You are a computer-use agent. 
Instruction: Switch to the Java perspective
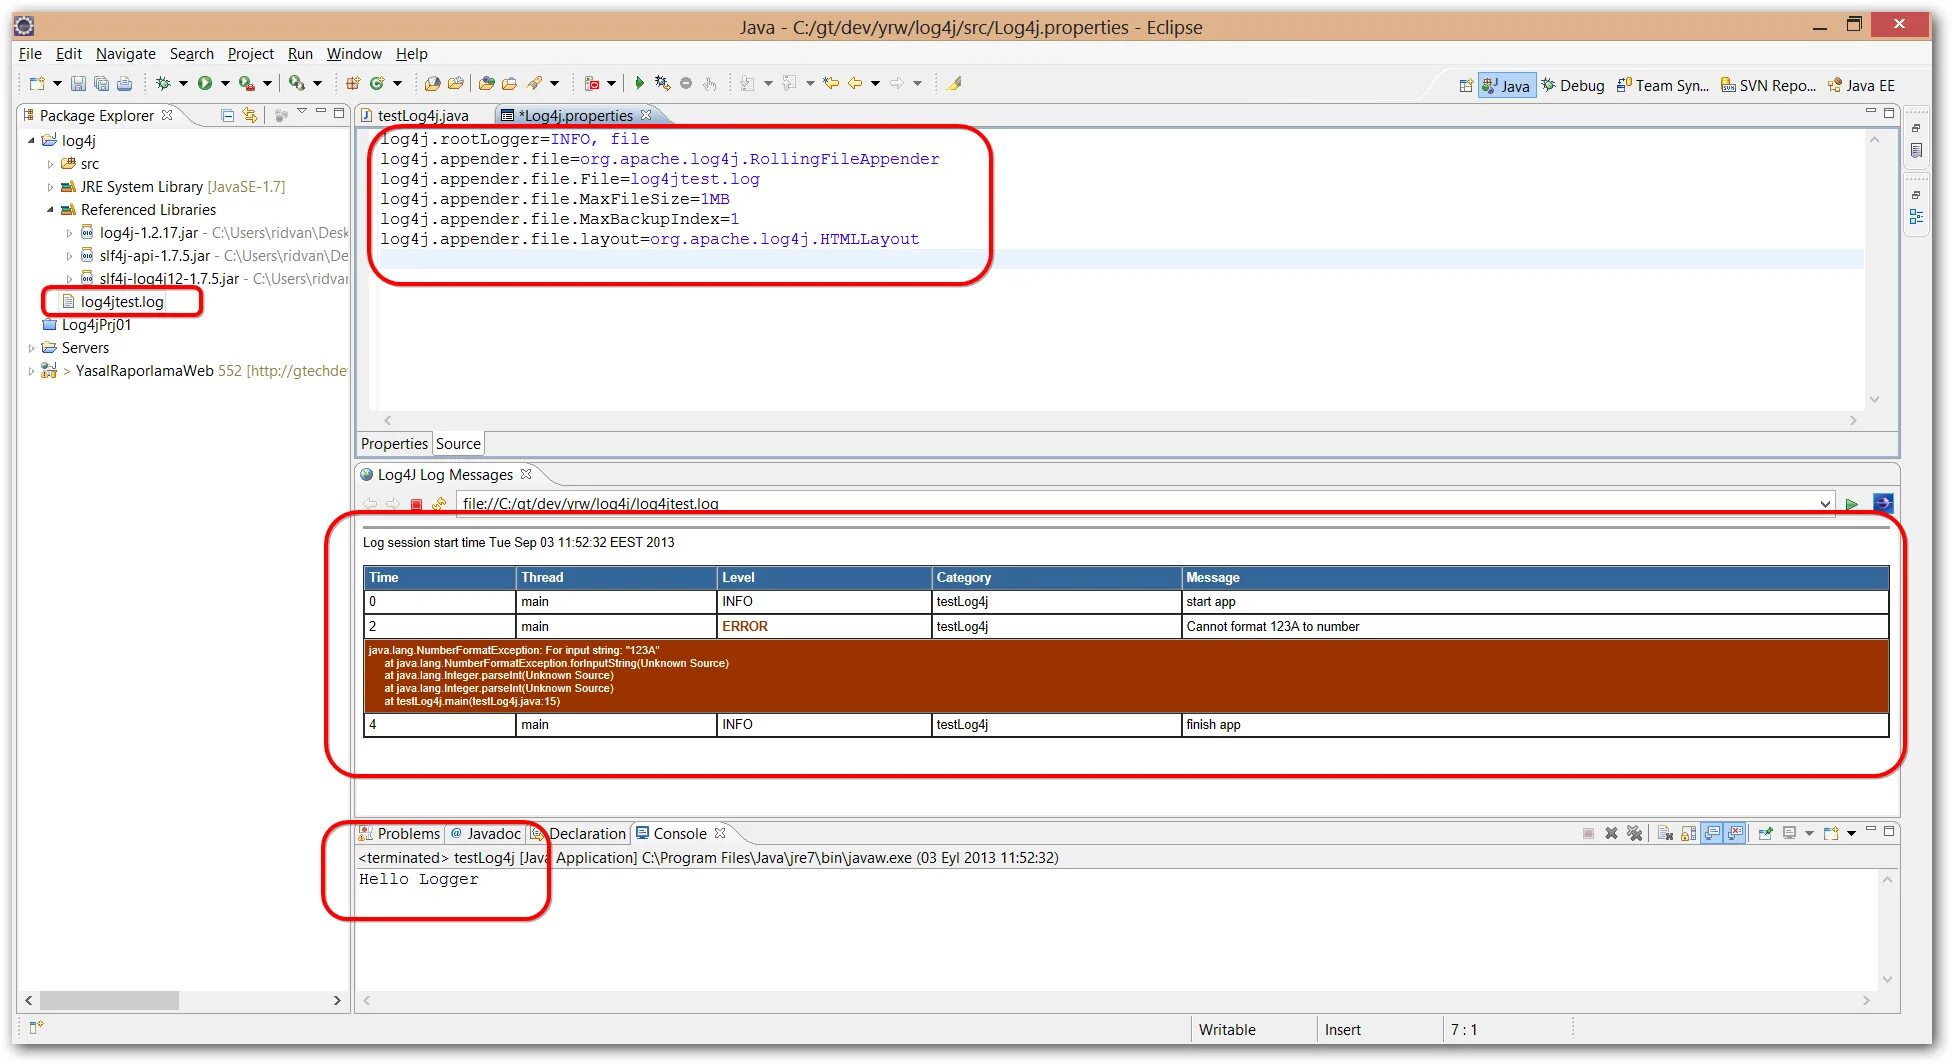coord(1507,85)
